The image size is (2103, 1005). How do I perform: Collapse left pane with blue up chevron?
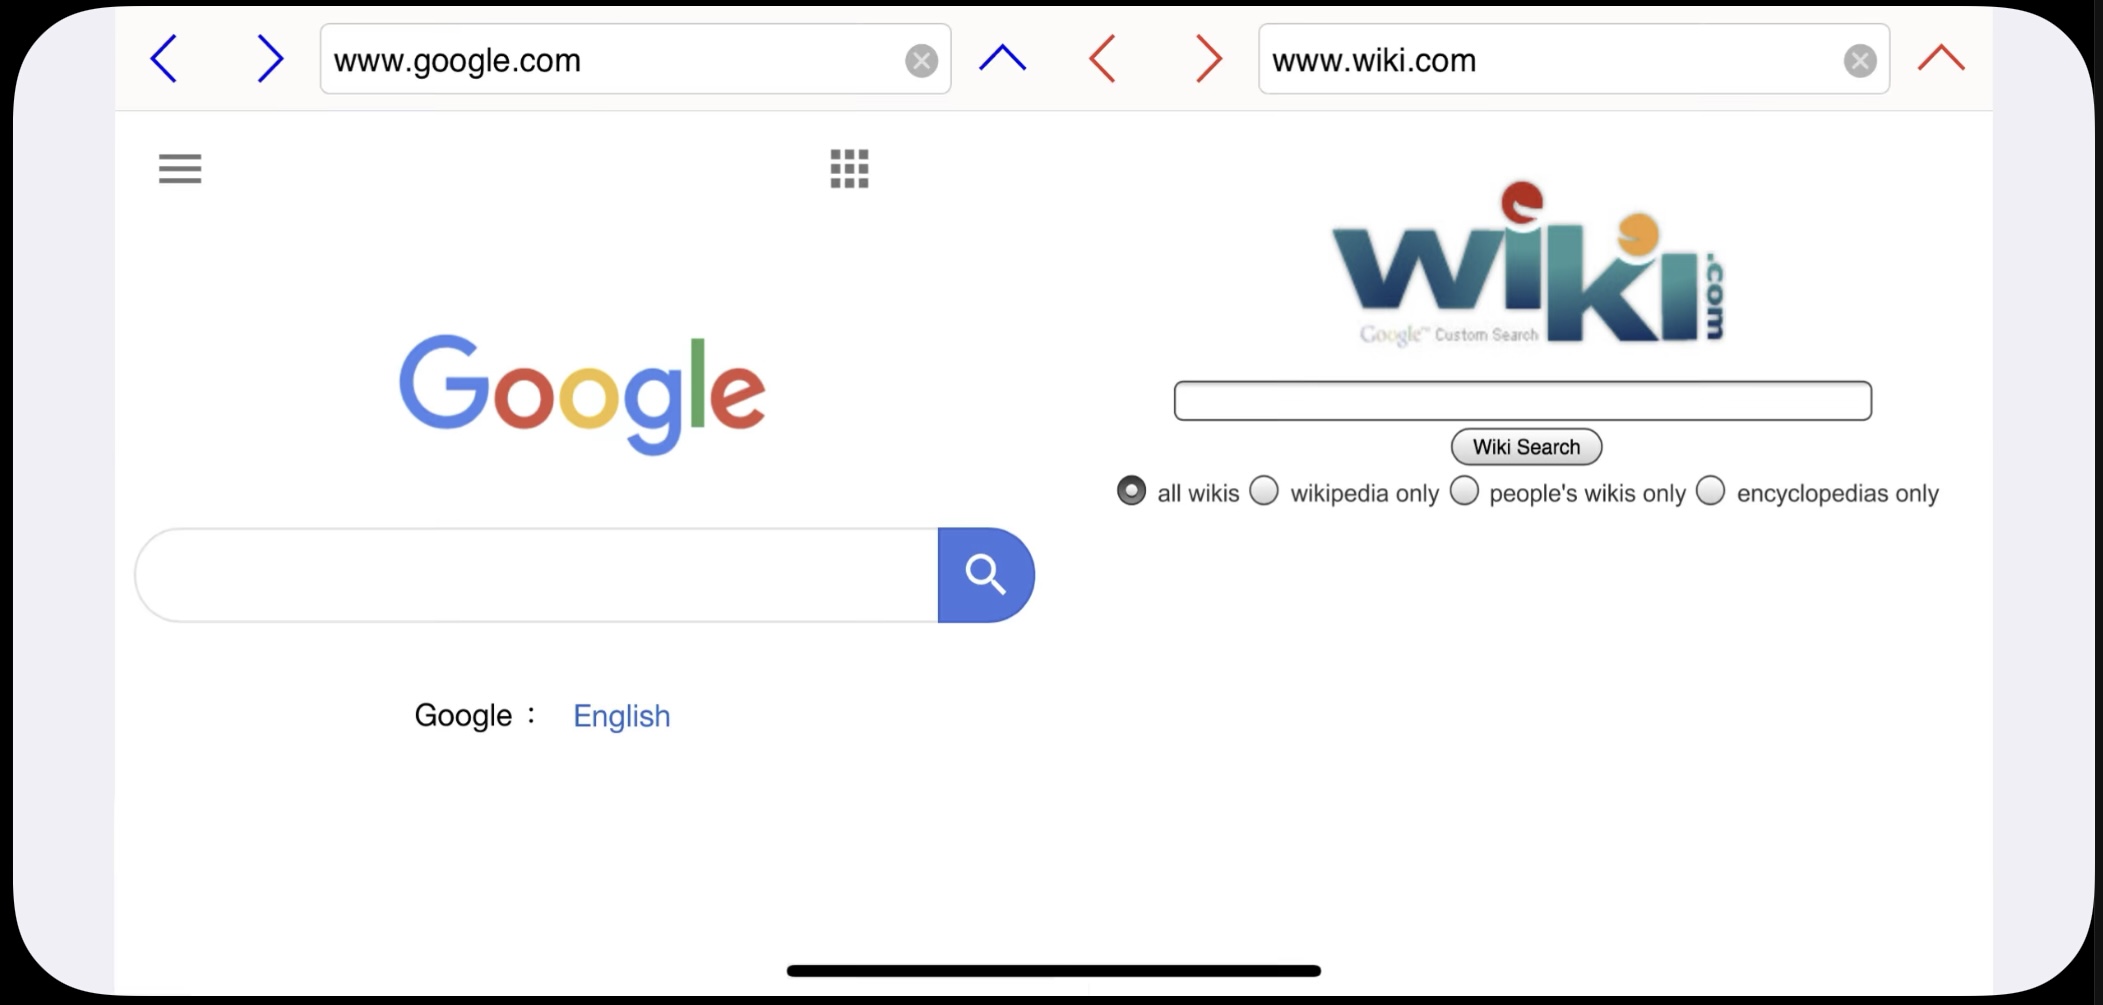[1003, 58]
